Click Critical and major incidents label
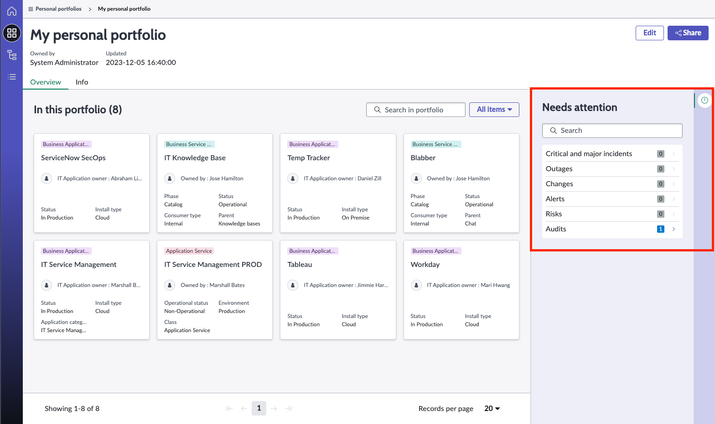 (589, 154)
